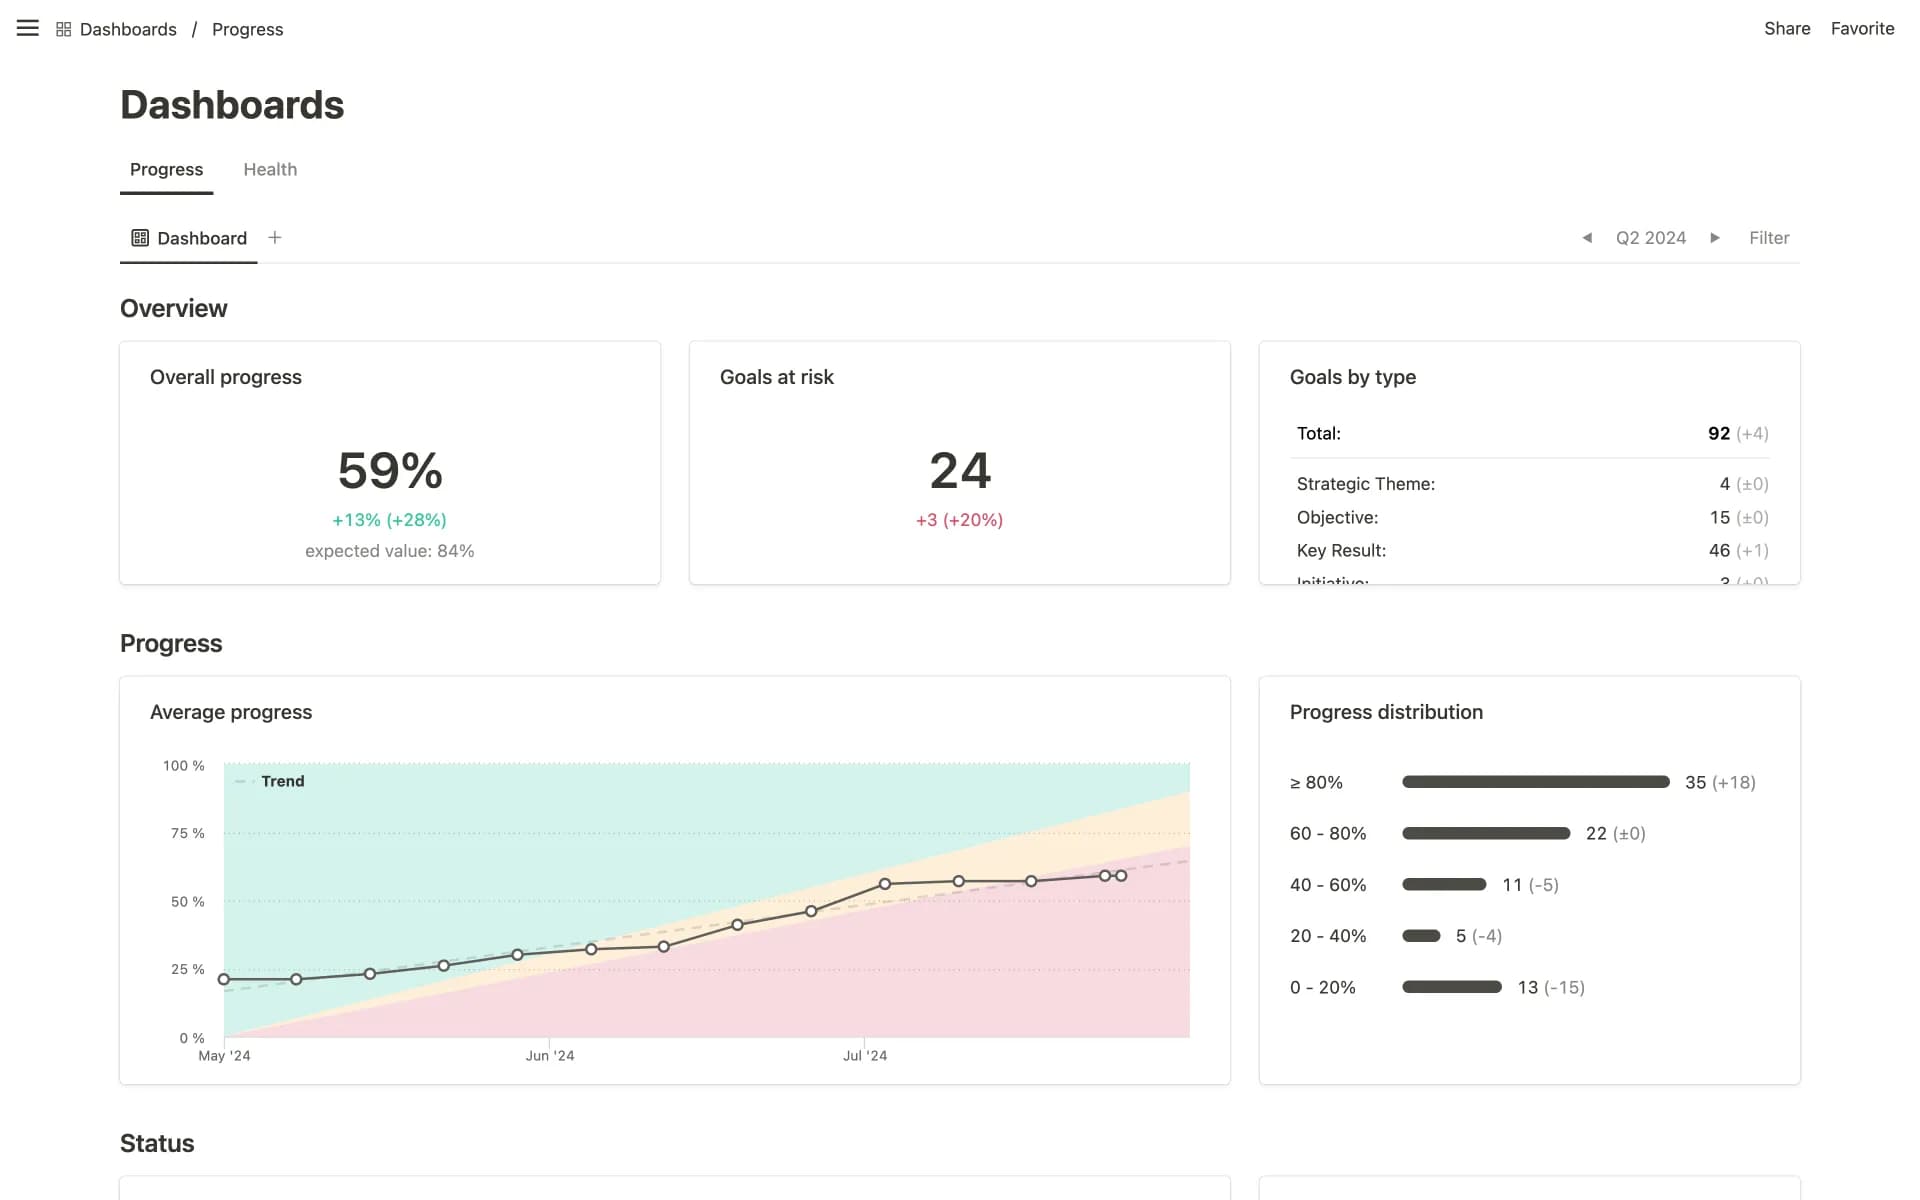Screen dimensions: 1920x1200
Task: Click the Favorite button top right
Action: pos(1863,28)
